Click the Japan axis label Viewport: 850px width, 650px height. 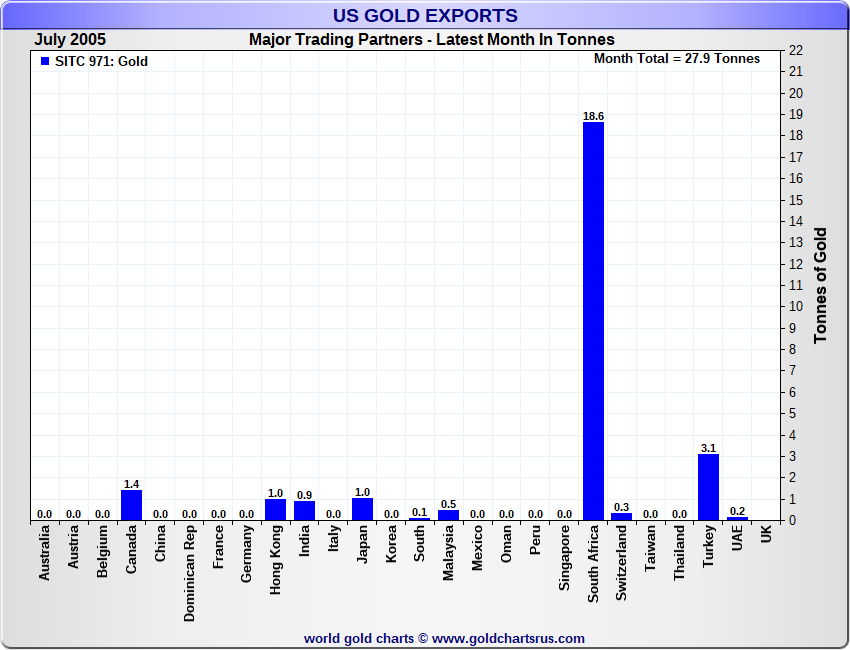[x=362, y=544]
